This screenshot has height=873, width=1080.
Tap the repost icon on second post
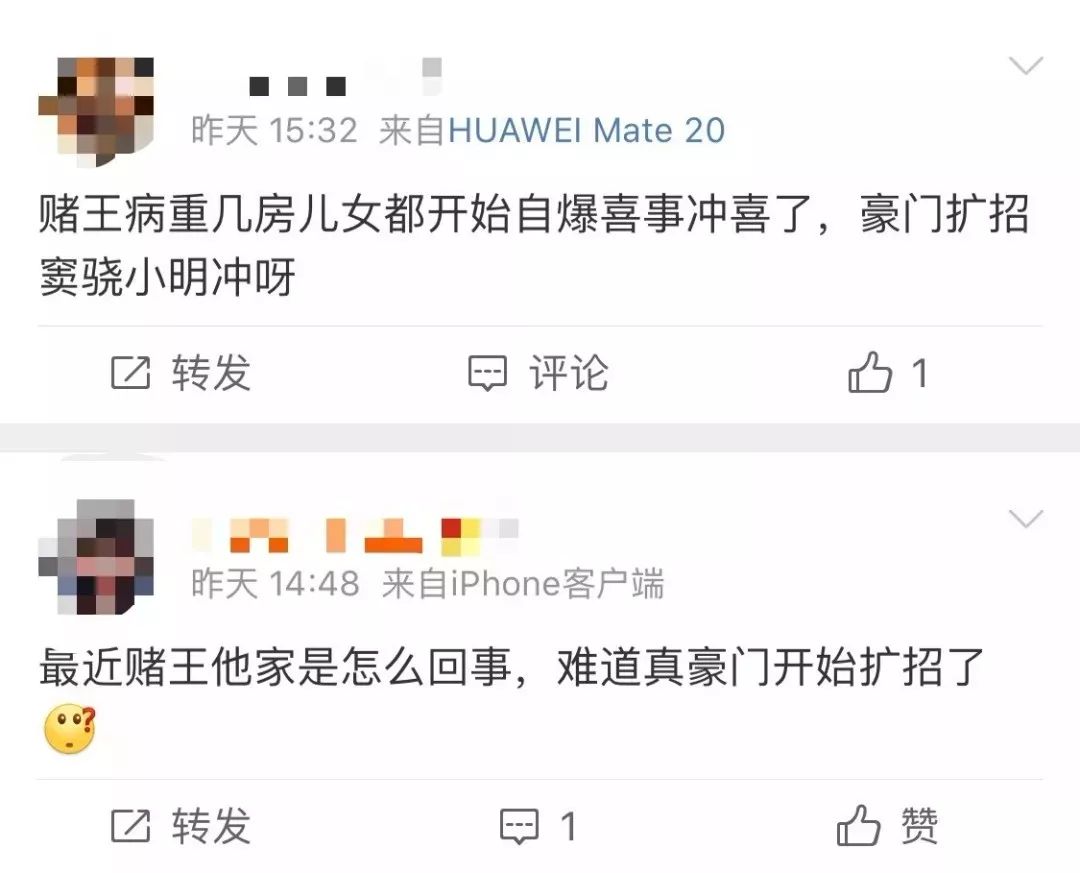point(130,825)
